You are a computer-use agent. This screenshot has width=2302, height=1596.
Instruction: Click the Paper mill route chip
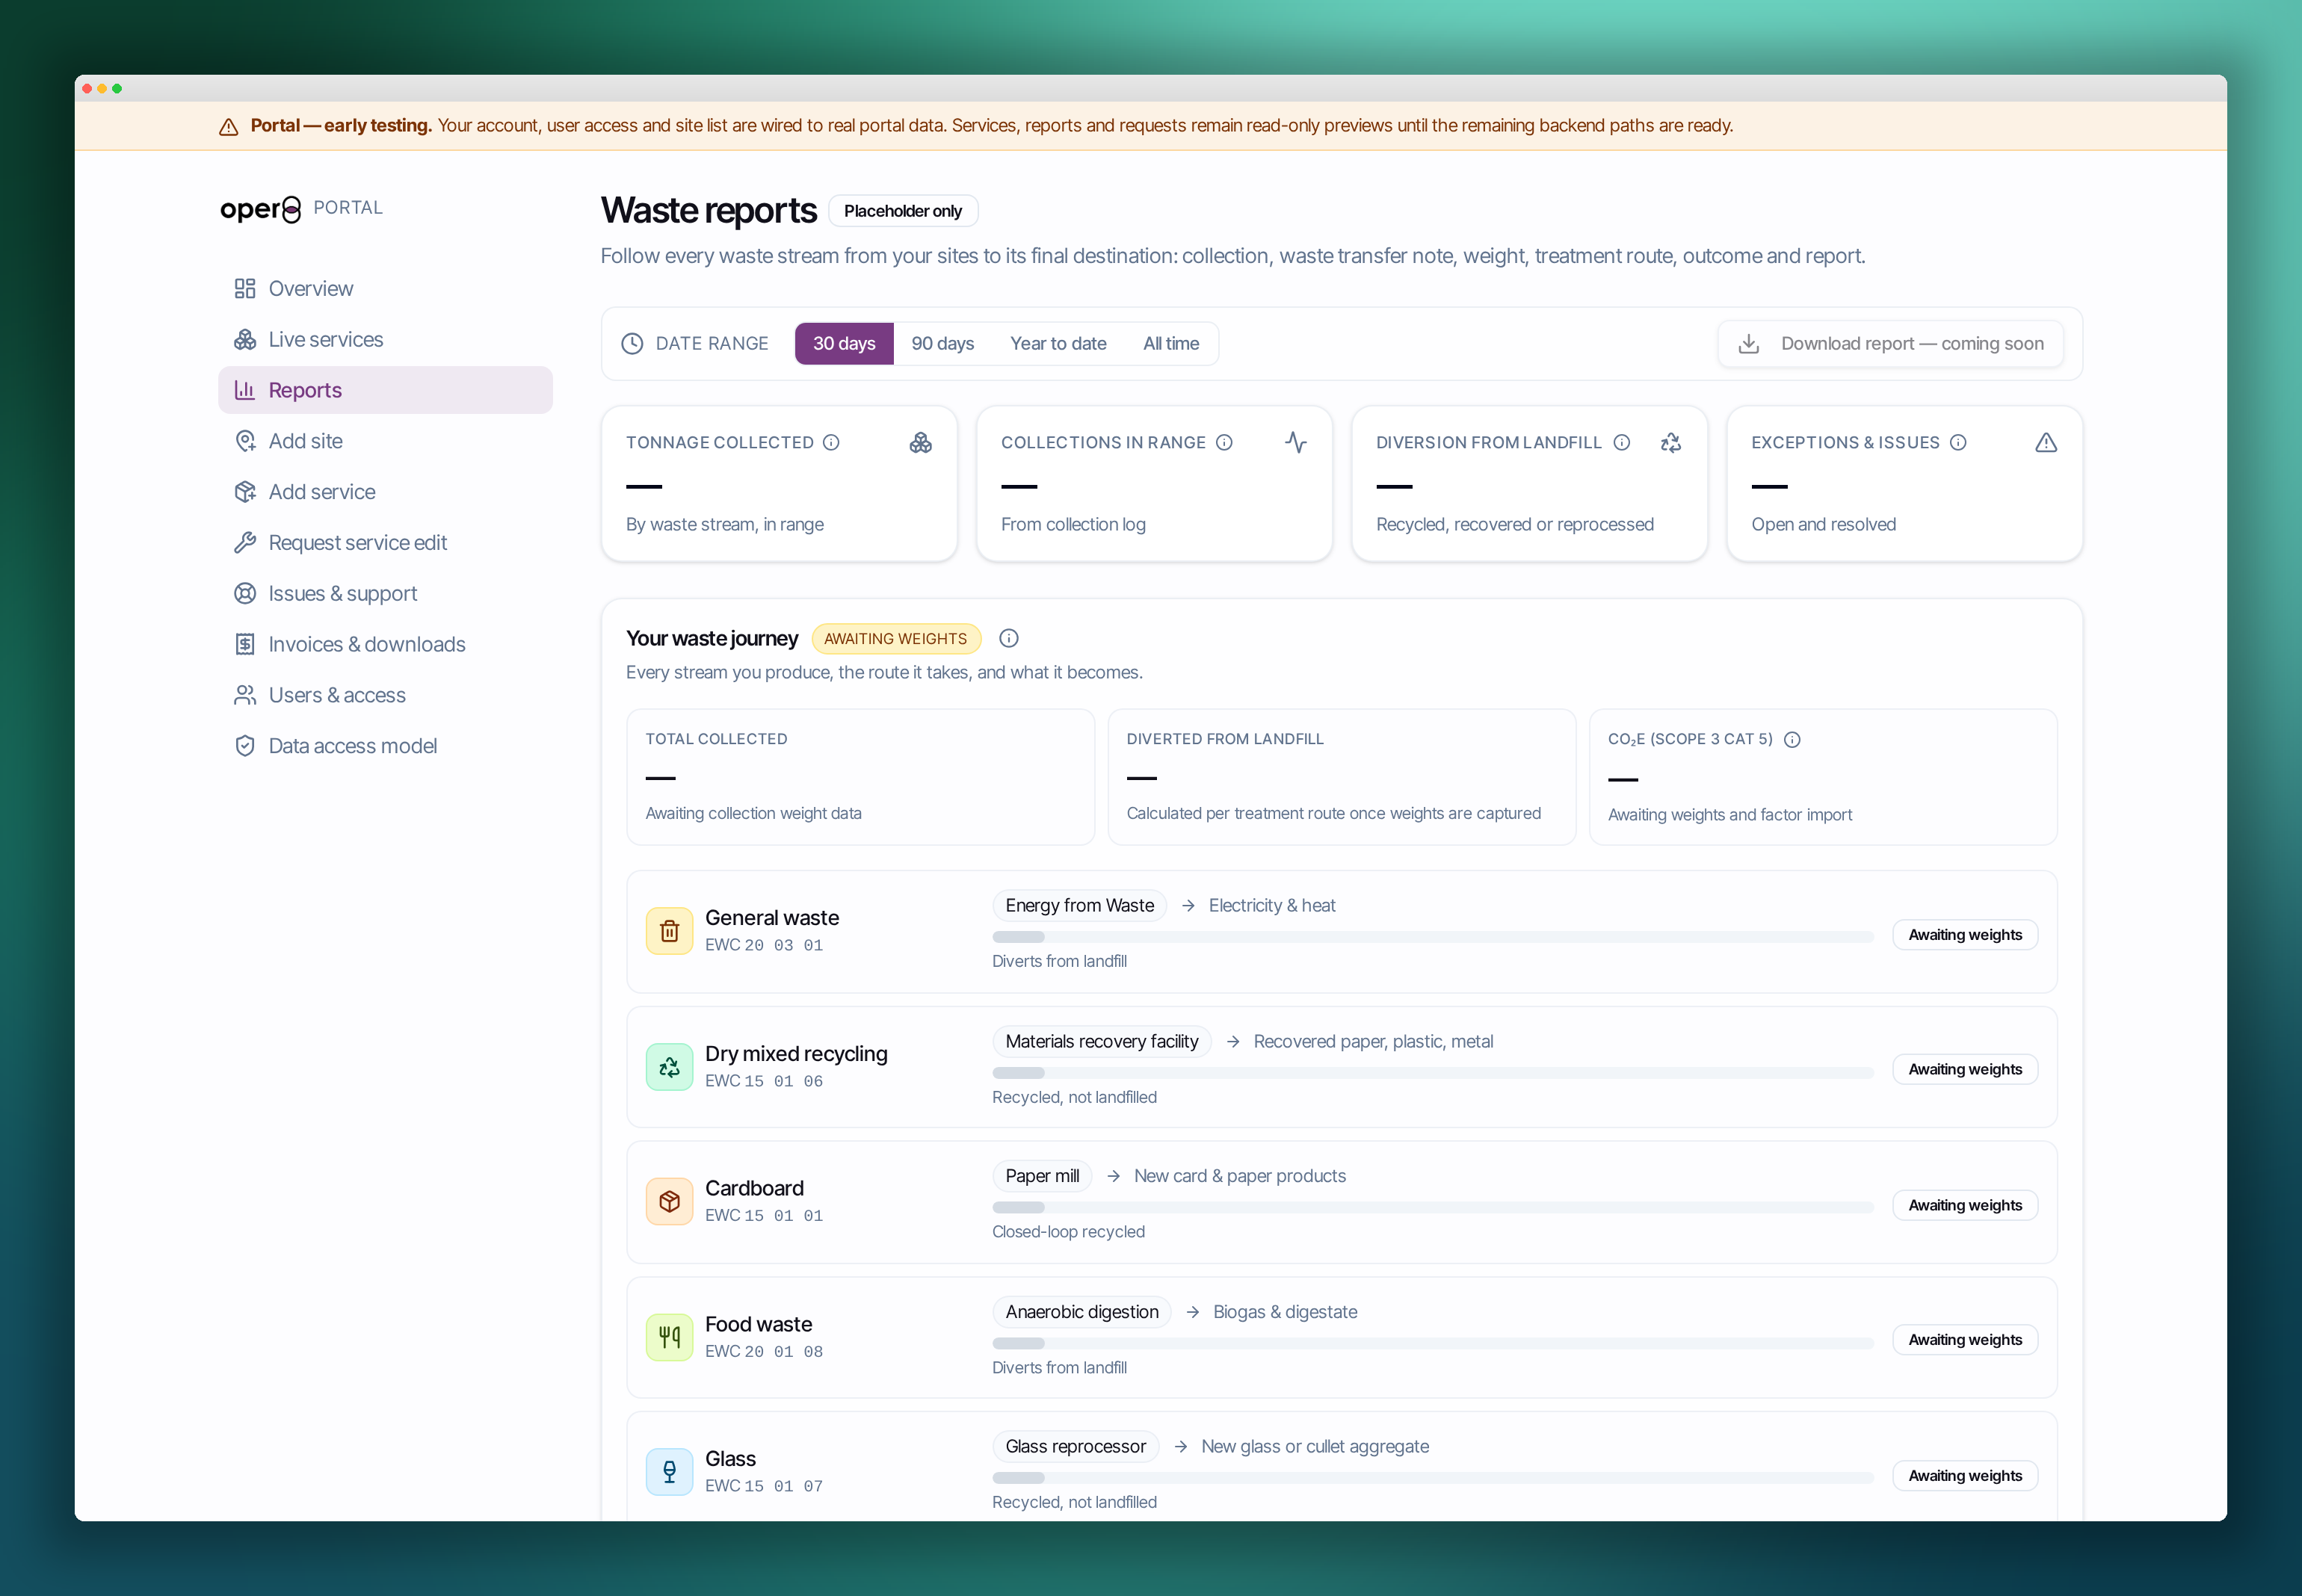tap(1042, 1177)
